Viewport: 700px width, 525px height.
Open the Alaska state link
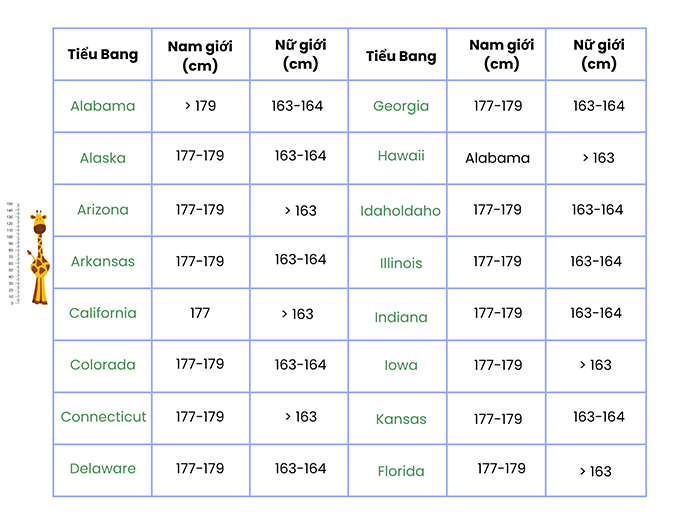[x=103, y=158]
